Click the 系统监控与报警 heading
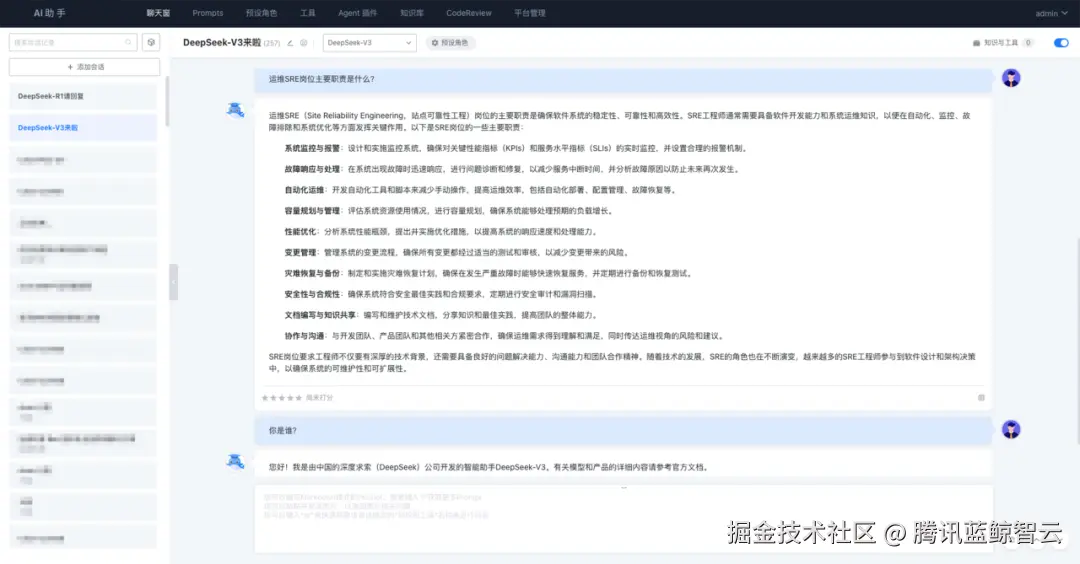Viewport: 1080px width, 564px height. click(x=312, y=148)
